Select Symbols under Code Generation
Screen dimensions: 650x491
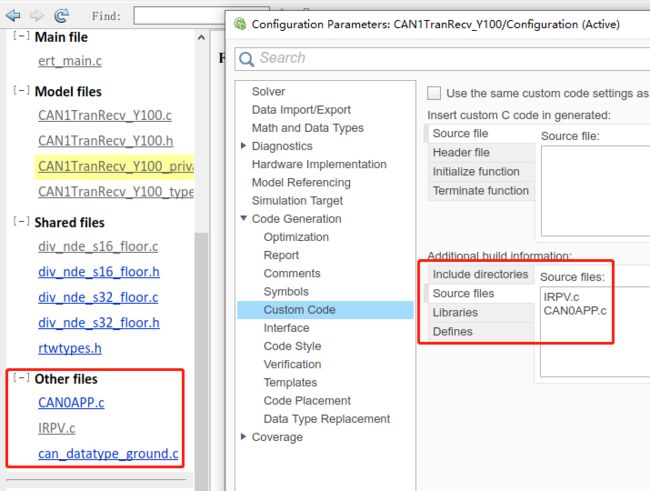[x=286, y=292]
